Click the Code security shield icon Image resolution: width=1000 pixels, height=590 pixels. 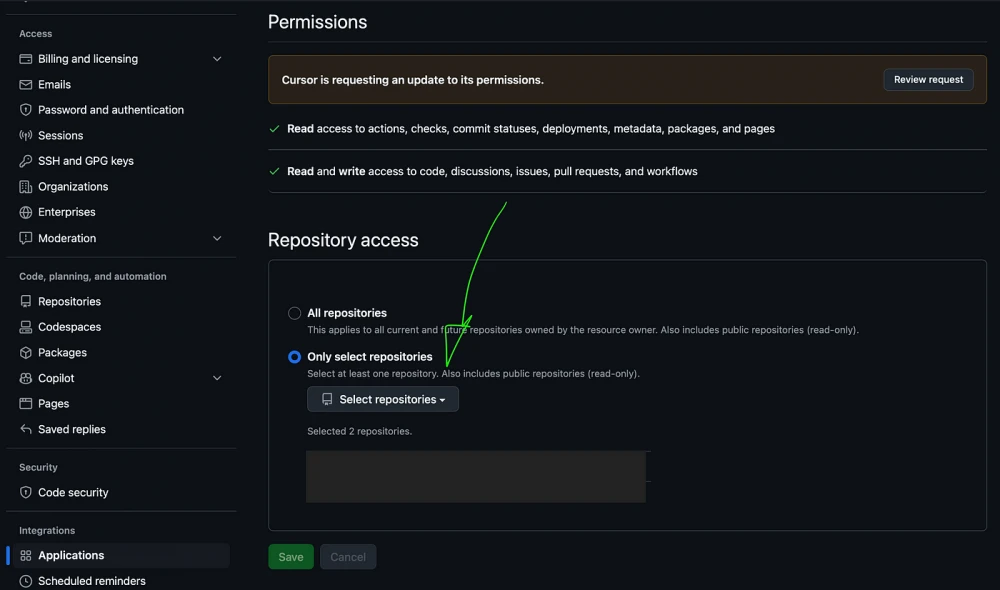tap(26, 493)
